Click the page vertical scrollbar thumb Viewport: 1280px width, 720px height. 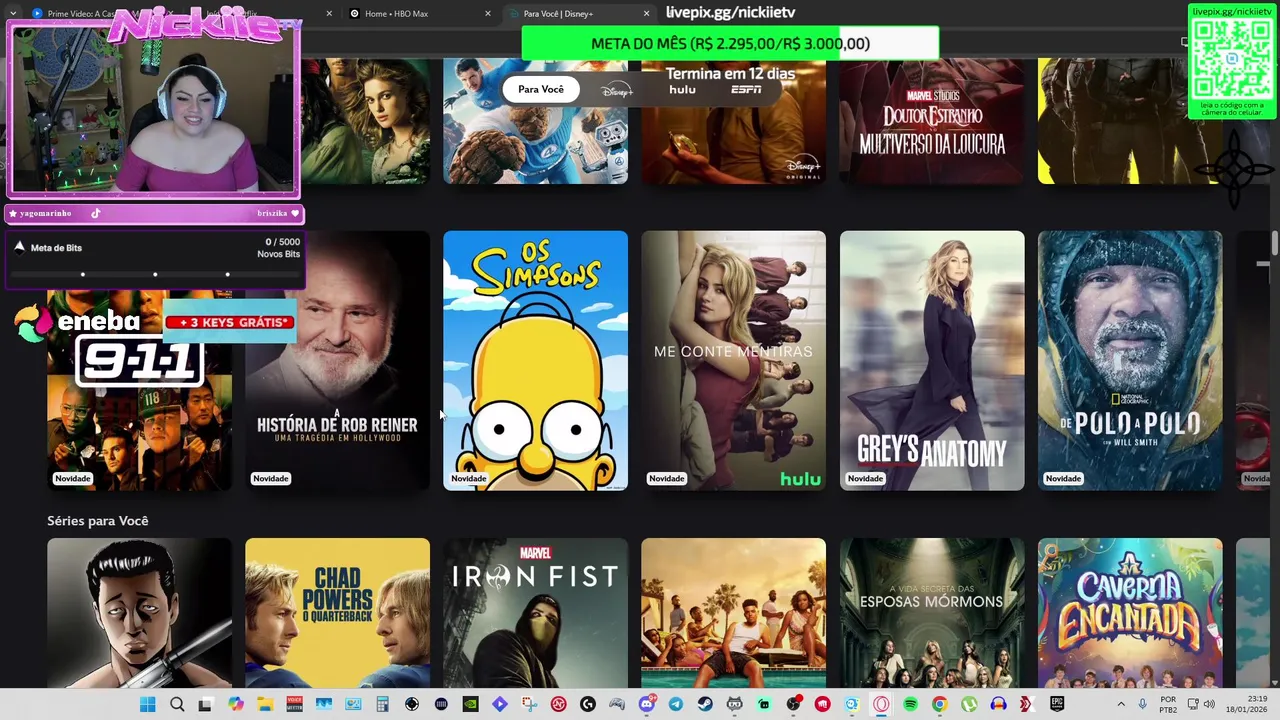click(1275, 243)
